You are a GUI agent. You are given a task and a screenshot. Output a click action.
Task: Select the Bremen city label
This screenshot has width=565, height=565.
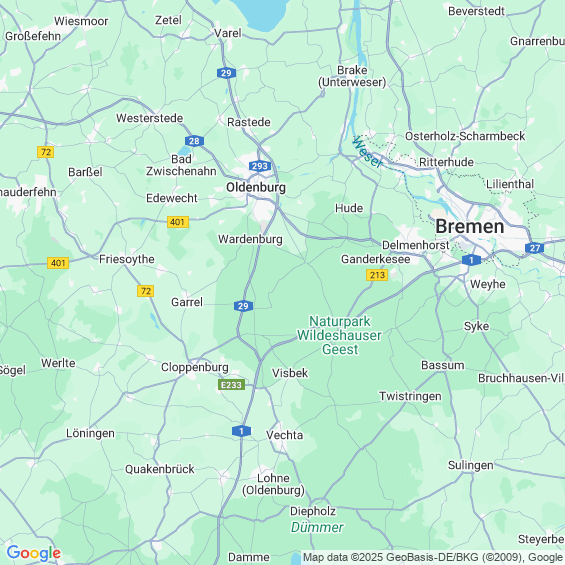pyautogui.click(x=470, y=227)
